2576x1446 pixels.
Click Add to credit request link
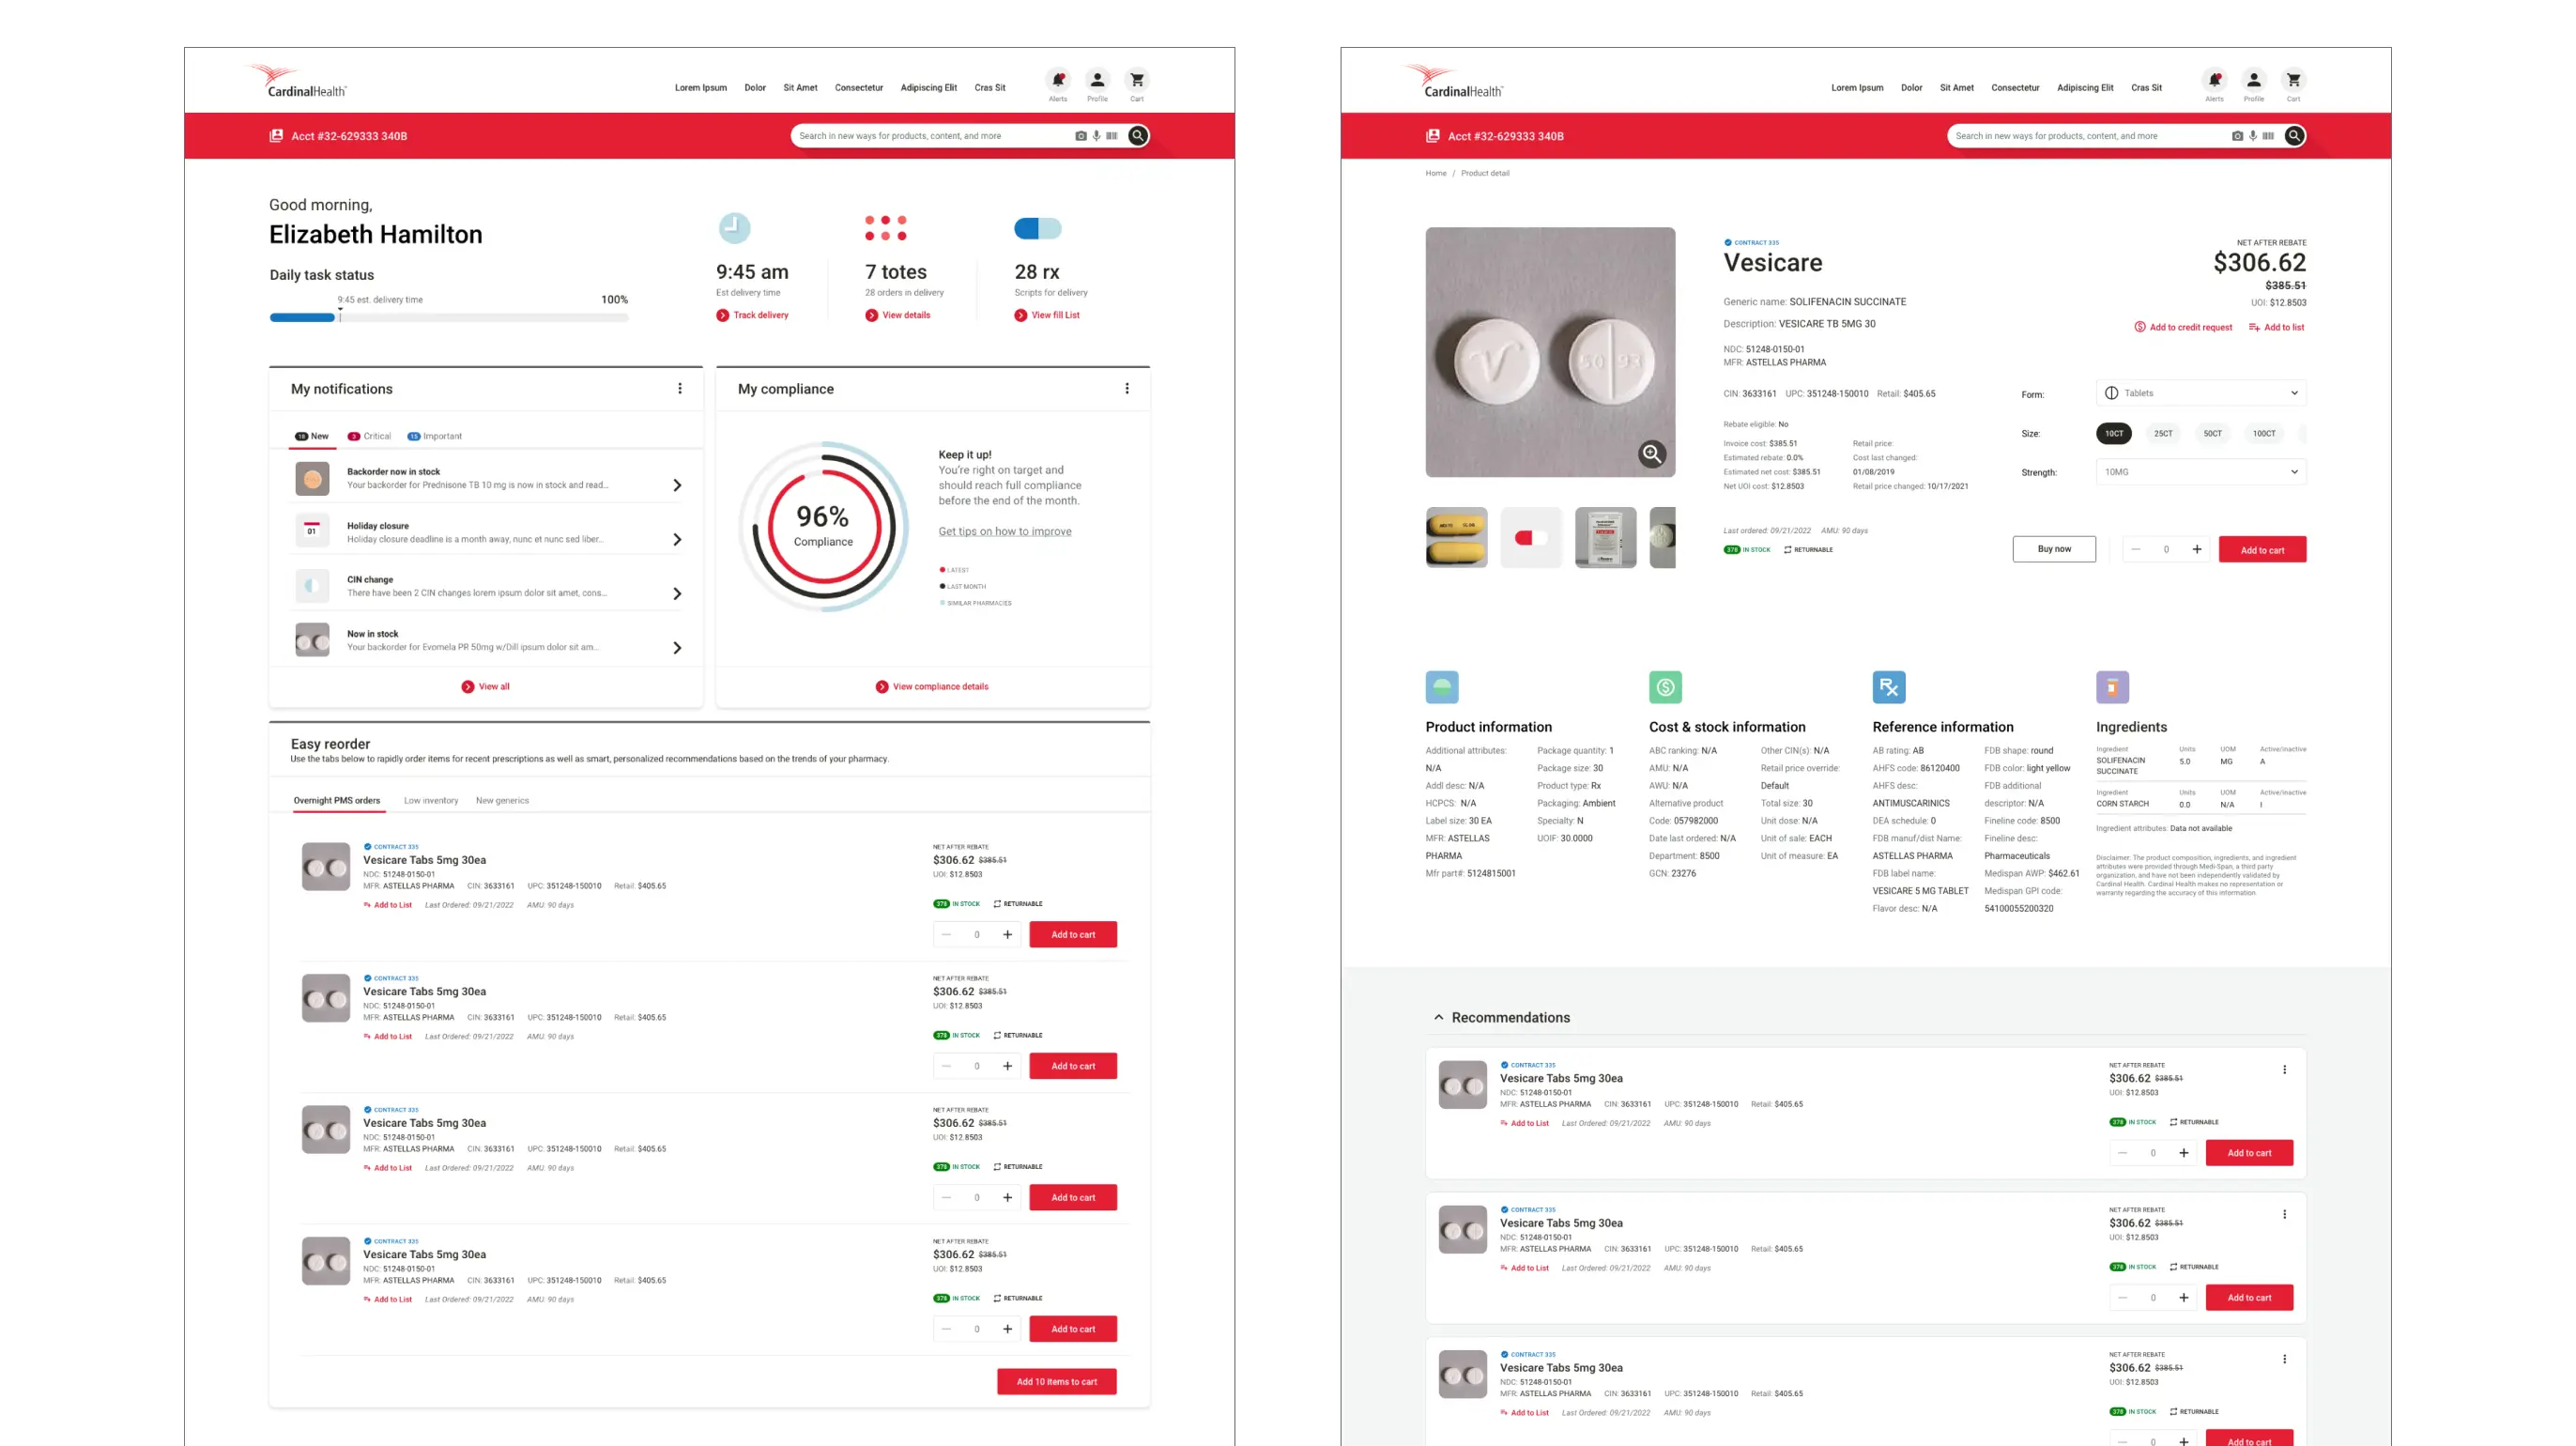tap(2183, 328)
